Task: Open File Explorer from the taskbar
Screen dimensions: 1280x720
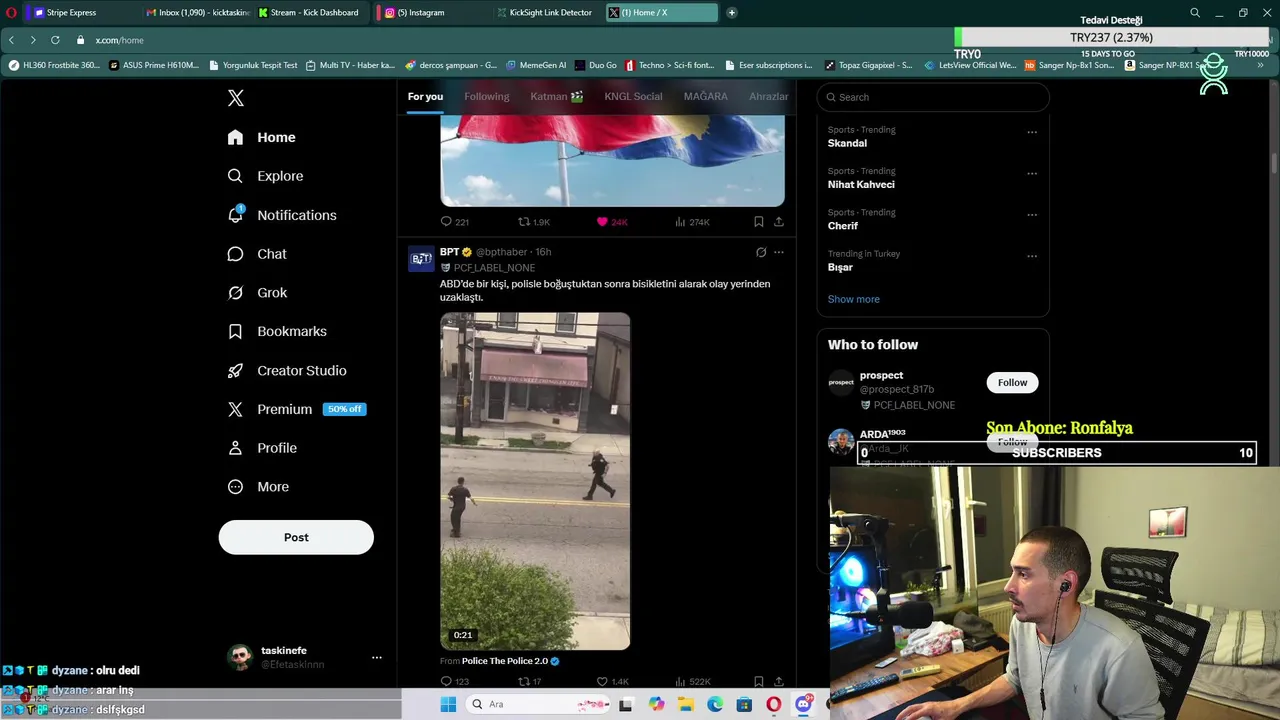Action: click(686, 704)
